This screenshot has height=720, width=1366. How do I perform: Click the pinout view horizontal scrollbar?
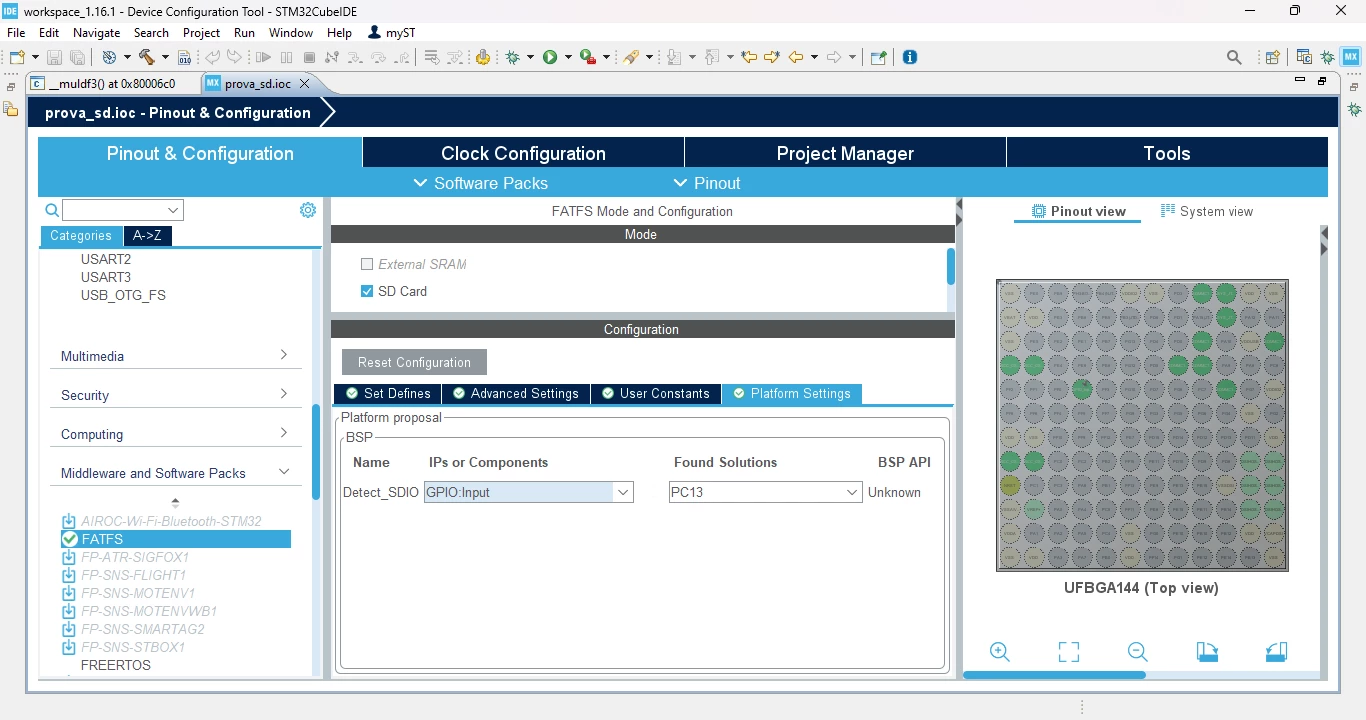(1054, 675)
